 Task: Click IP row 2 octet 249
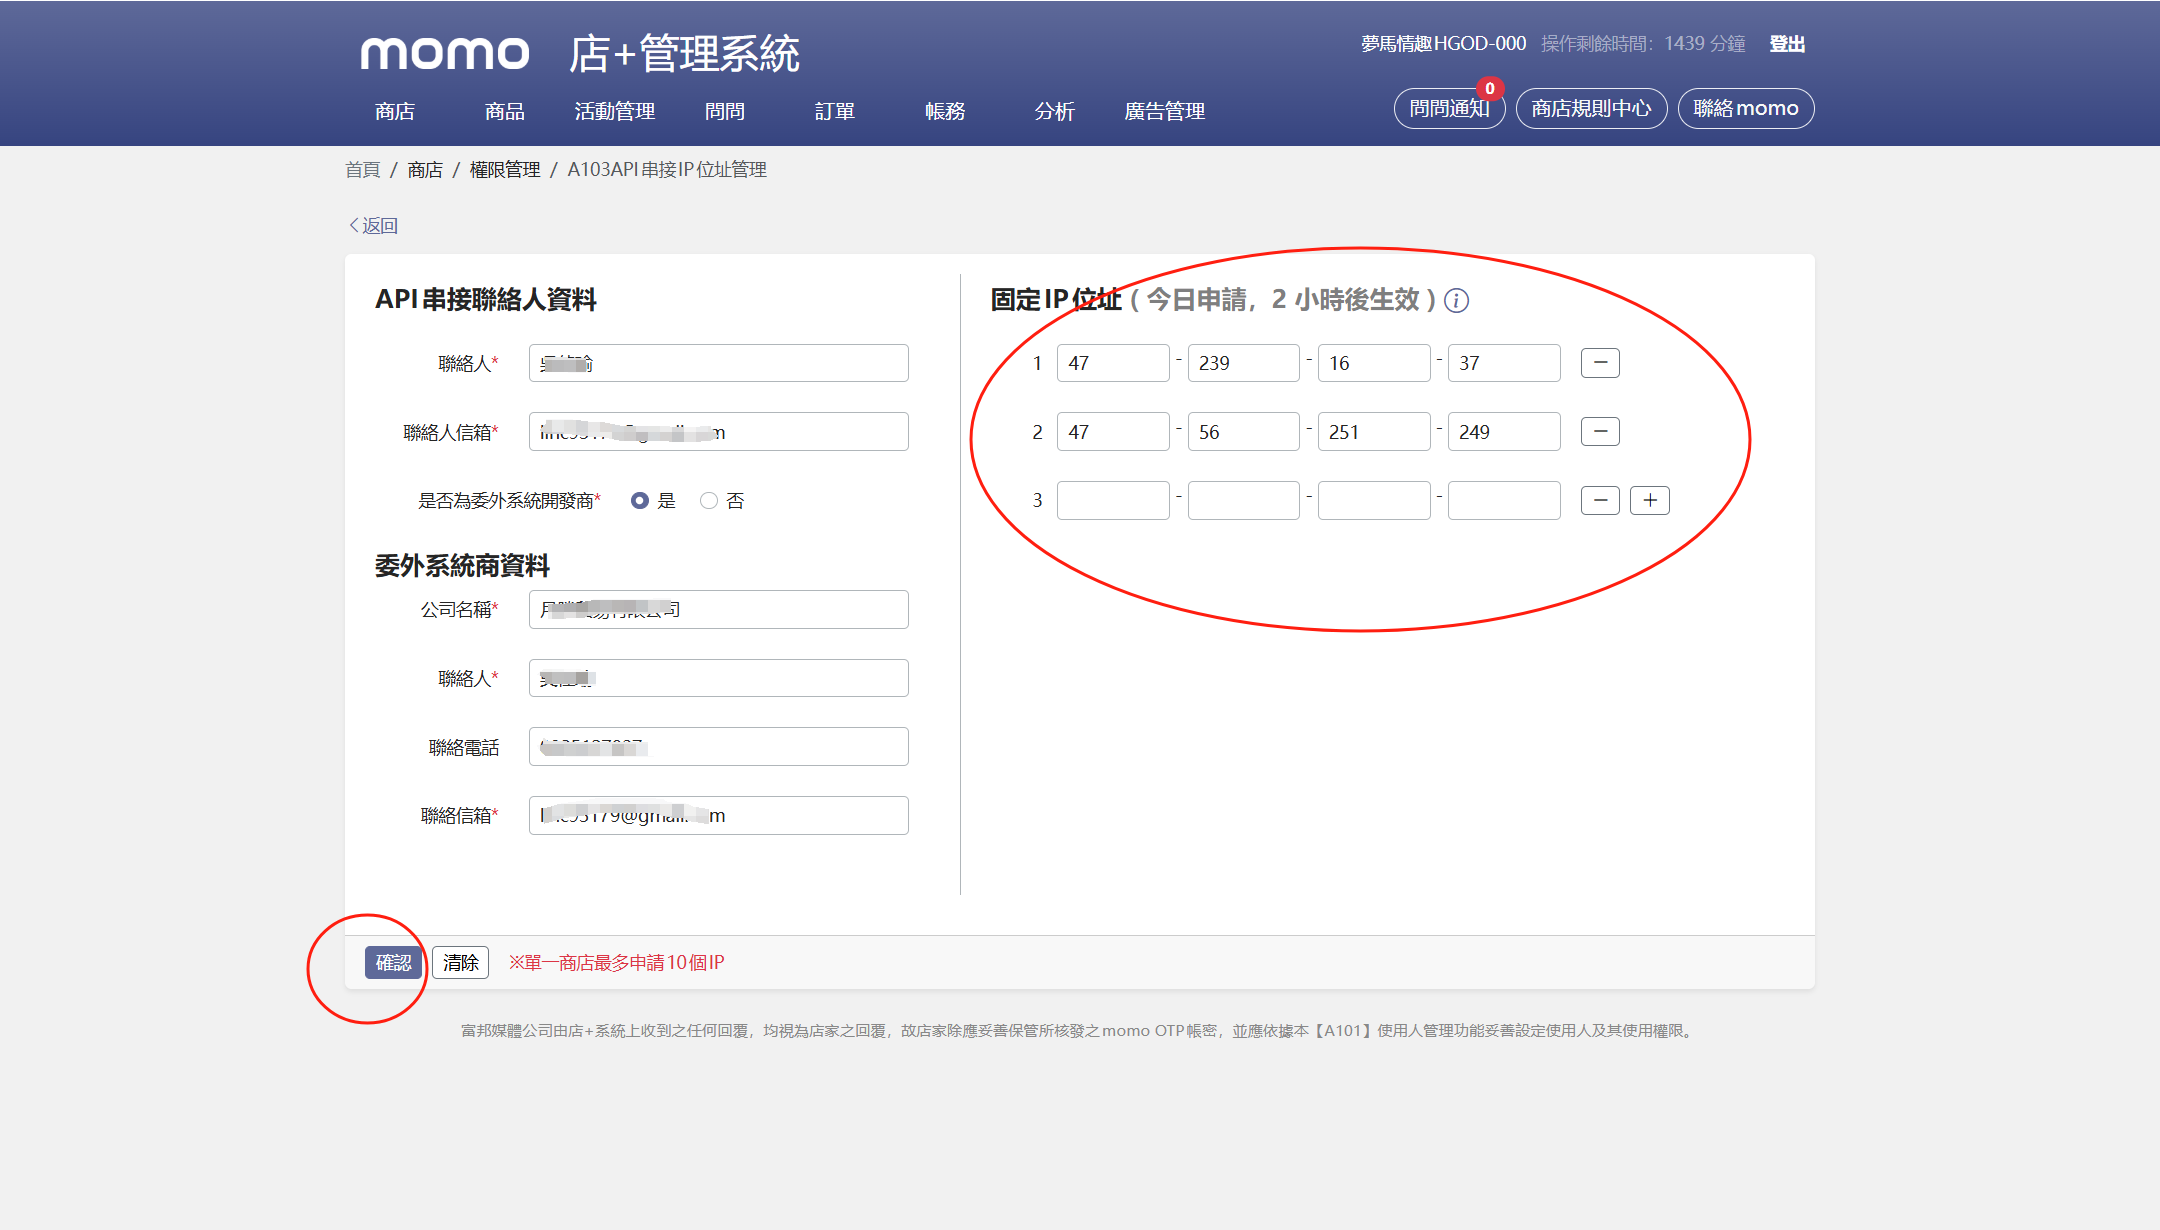pos(1504,432)
